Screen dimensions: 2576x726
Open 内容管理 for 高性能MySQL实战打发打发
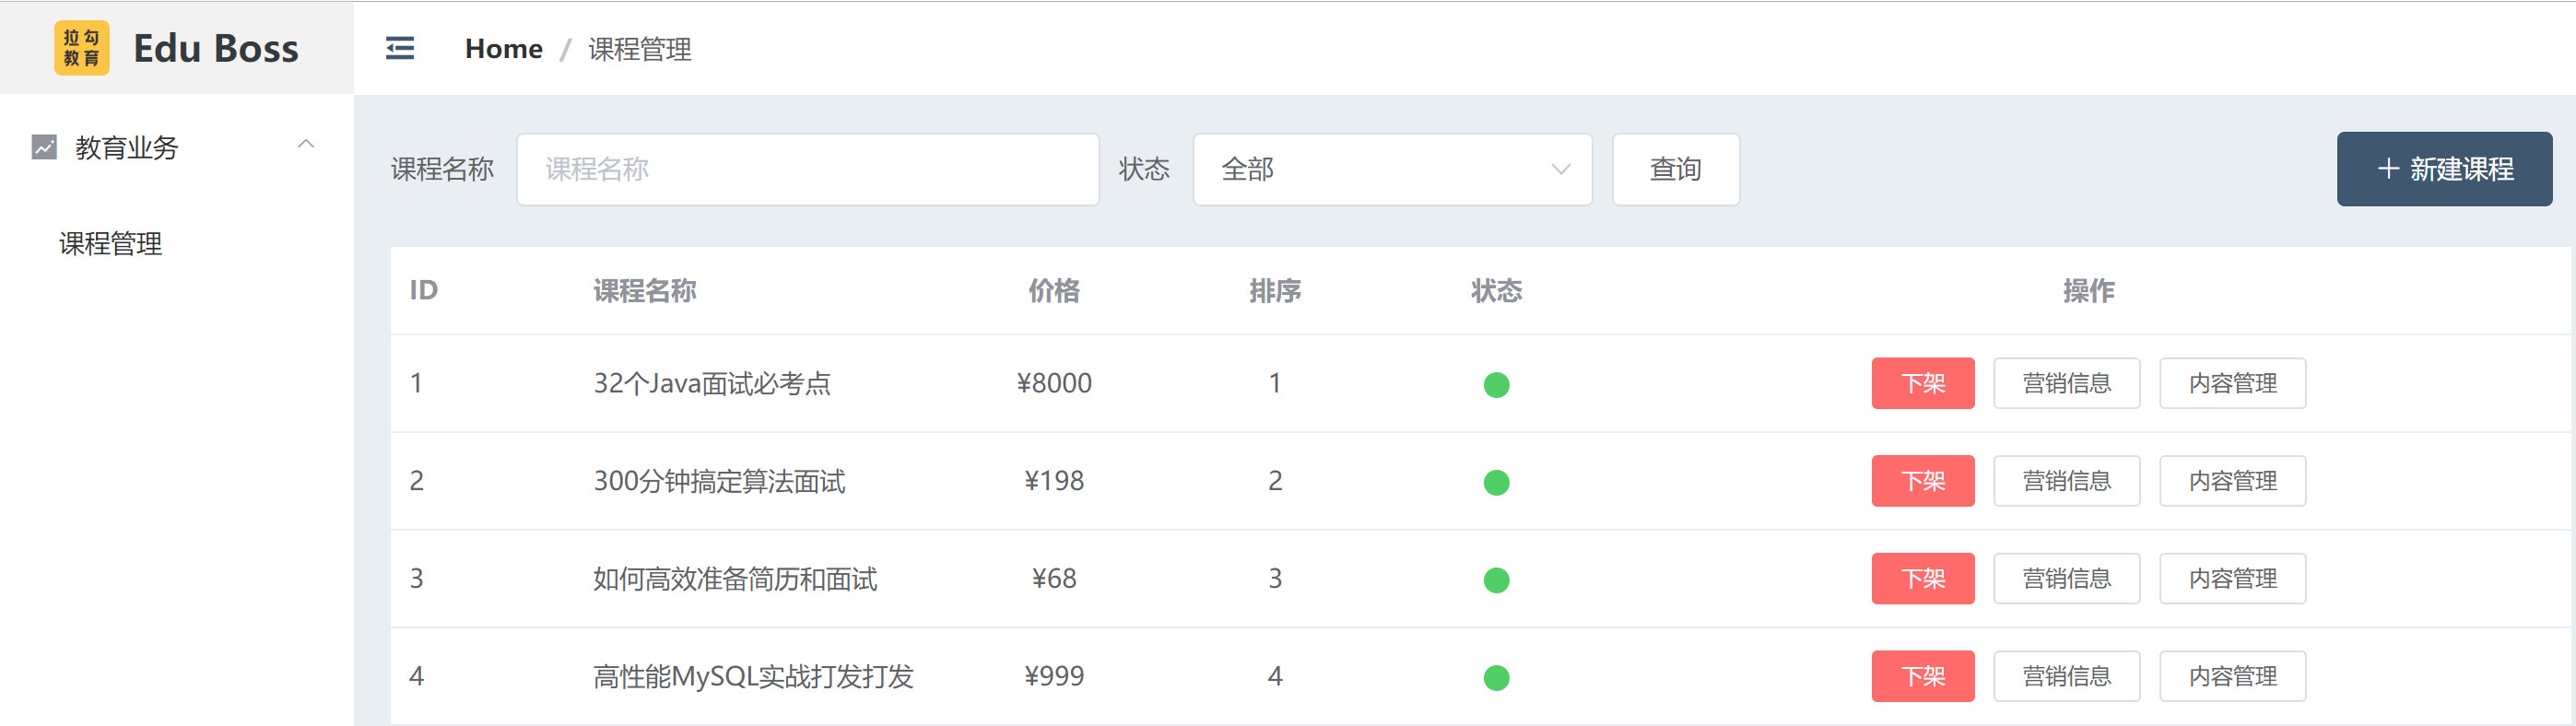[x=2233, y=677]
